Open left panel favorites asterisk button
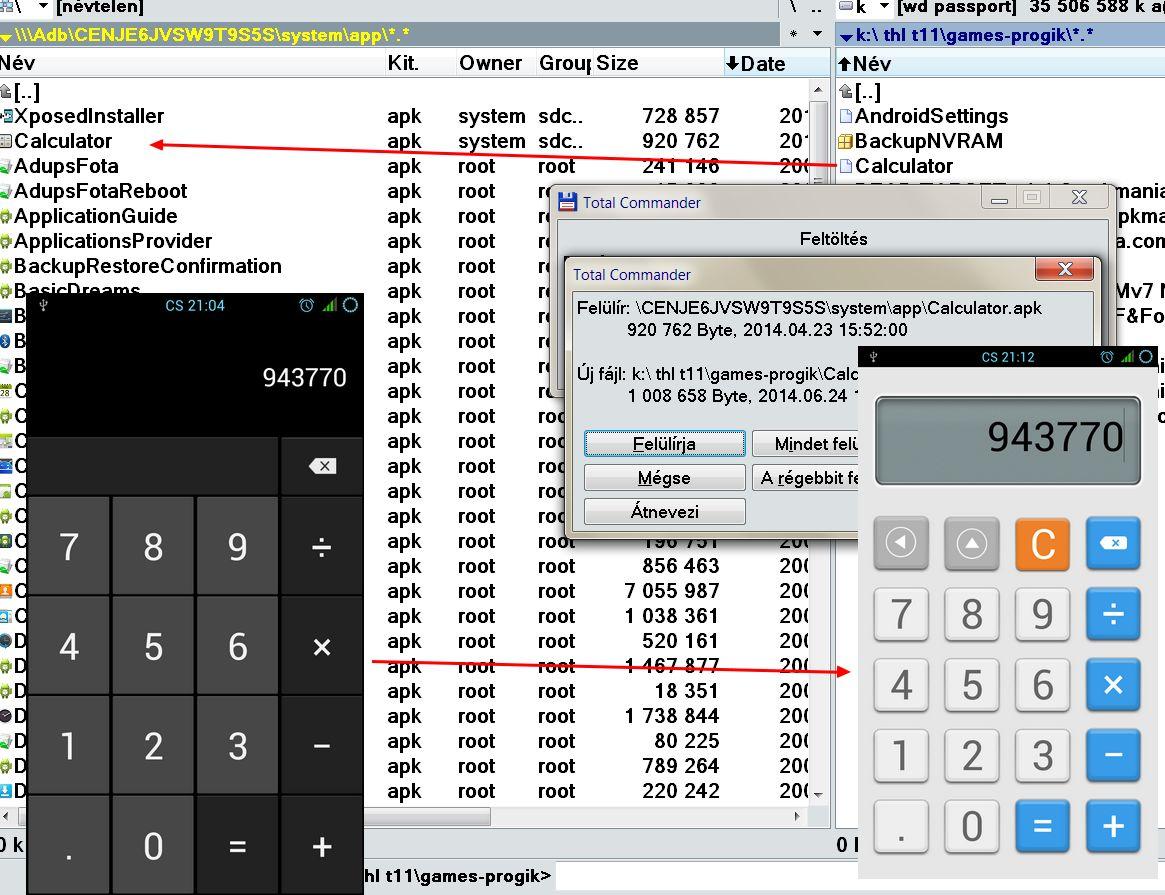1165x895 pixels. coord(794,34)
